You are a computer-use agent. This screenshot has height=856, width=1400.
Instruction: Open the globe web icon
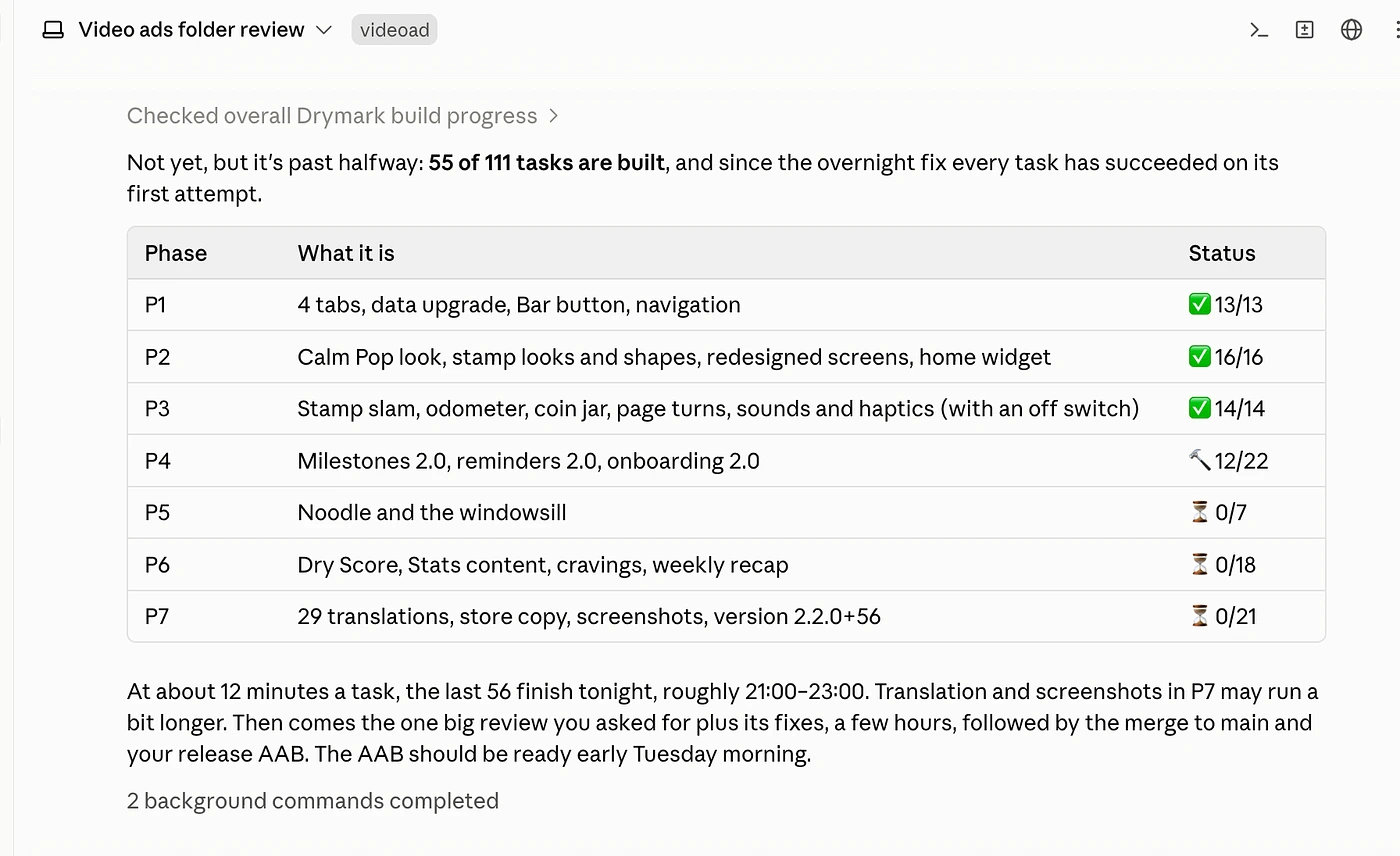(x=1351, y=30)
